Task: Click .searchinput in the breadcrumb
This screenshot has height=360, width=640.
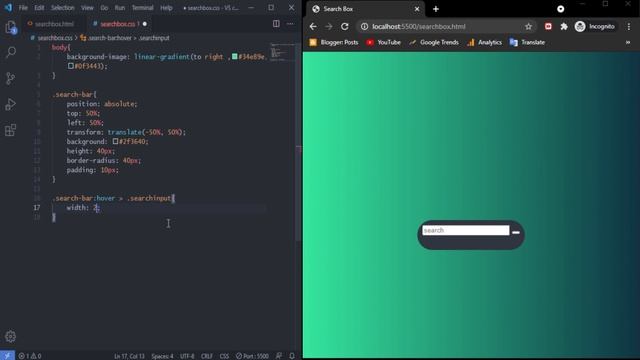Action: click(154, 38)
